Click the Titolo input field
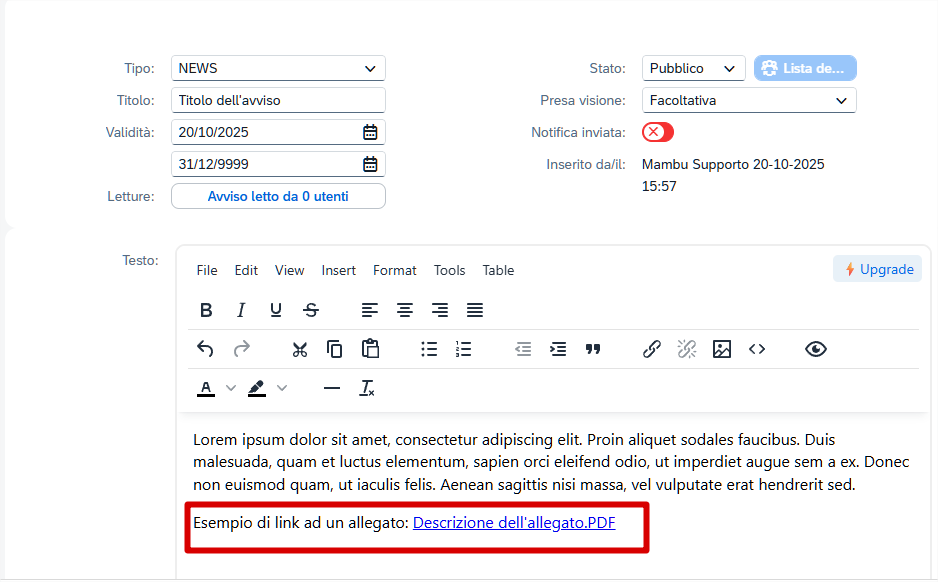Image resolution: width=938 pixels, height=582 pixels. [278, 100]
